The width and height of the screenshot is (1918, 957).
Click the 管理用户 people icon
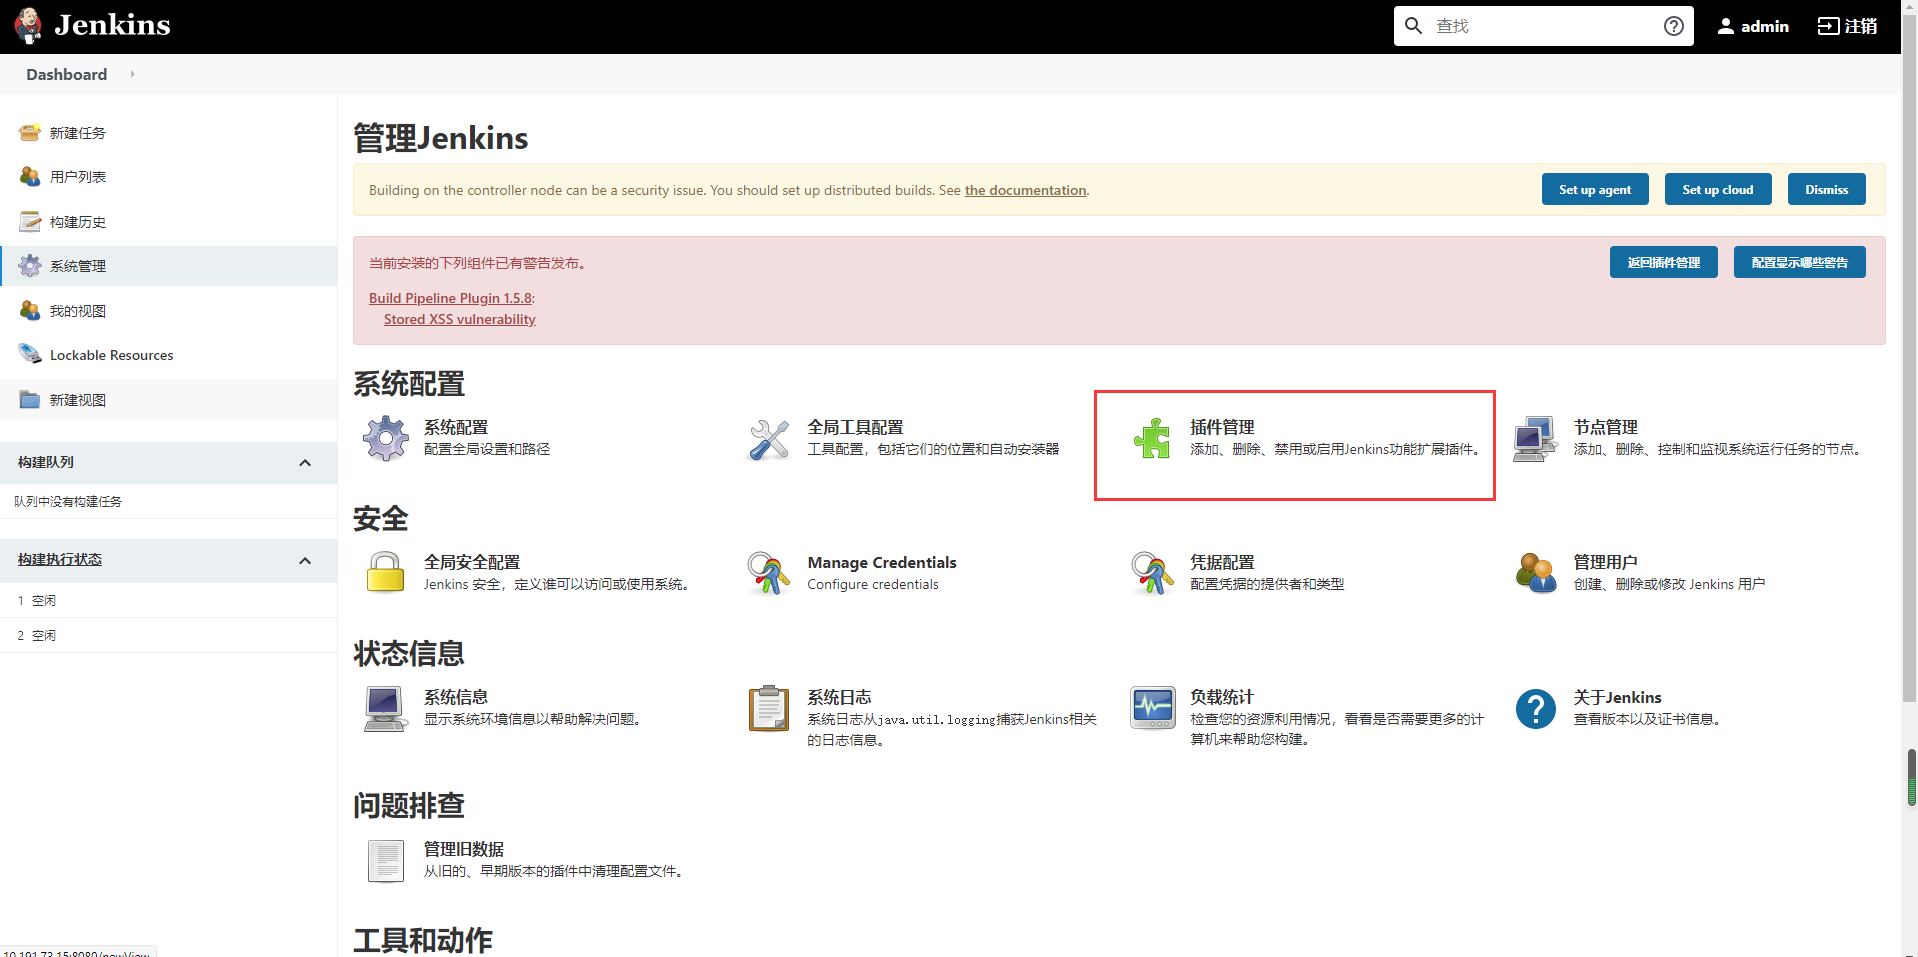pyautogui.click(x=1536, y=573)
